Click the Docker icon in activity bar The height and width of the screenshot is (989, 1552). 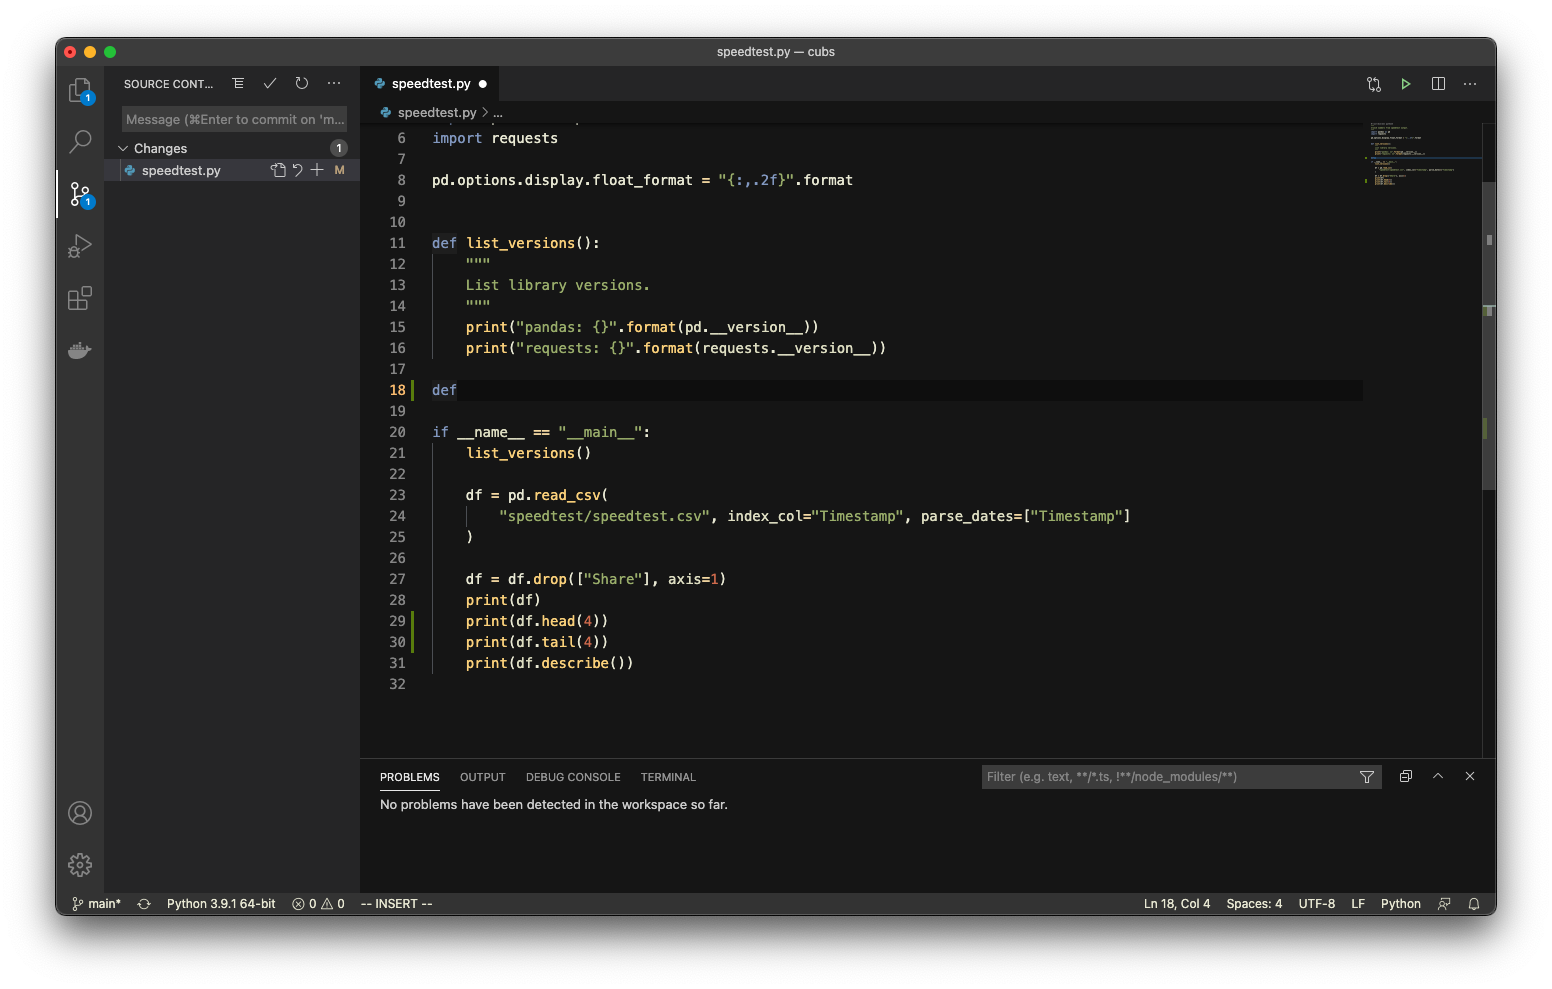(x=80, y=350)
